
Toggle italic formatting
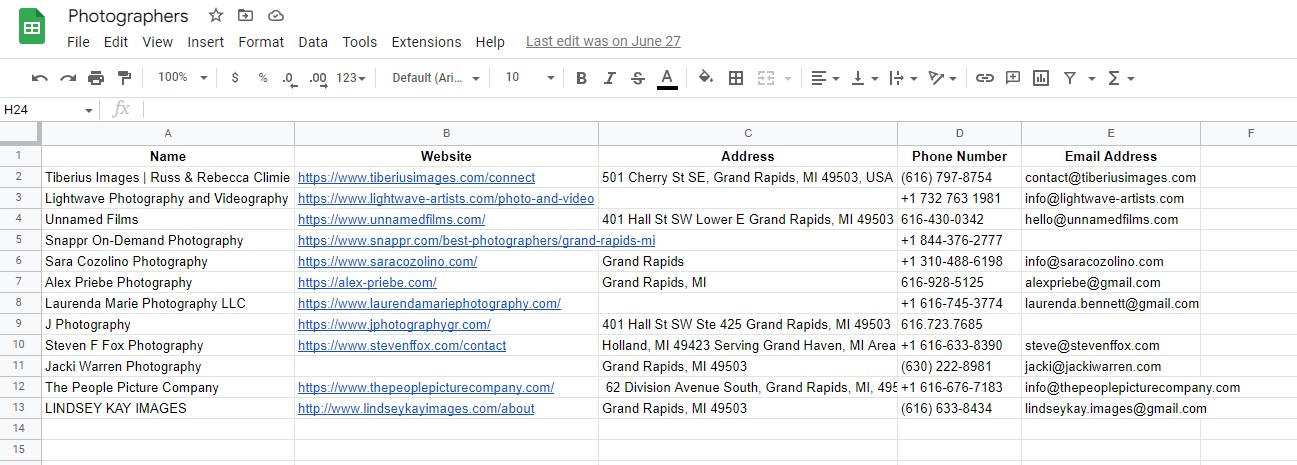pos(609,78)
